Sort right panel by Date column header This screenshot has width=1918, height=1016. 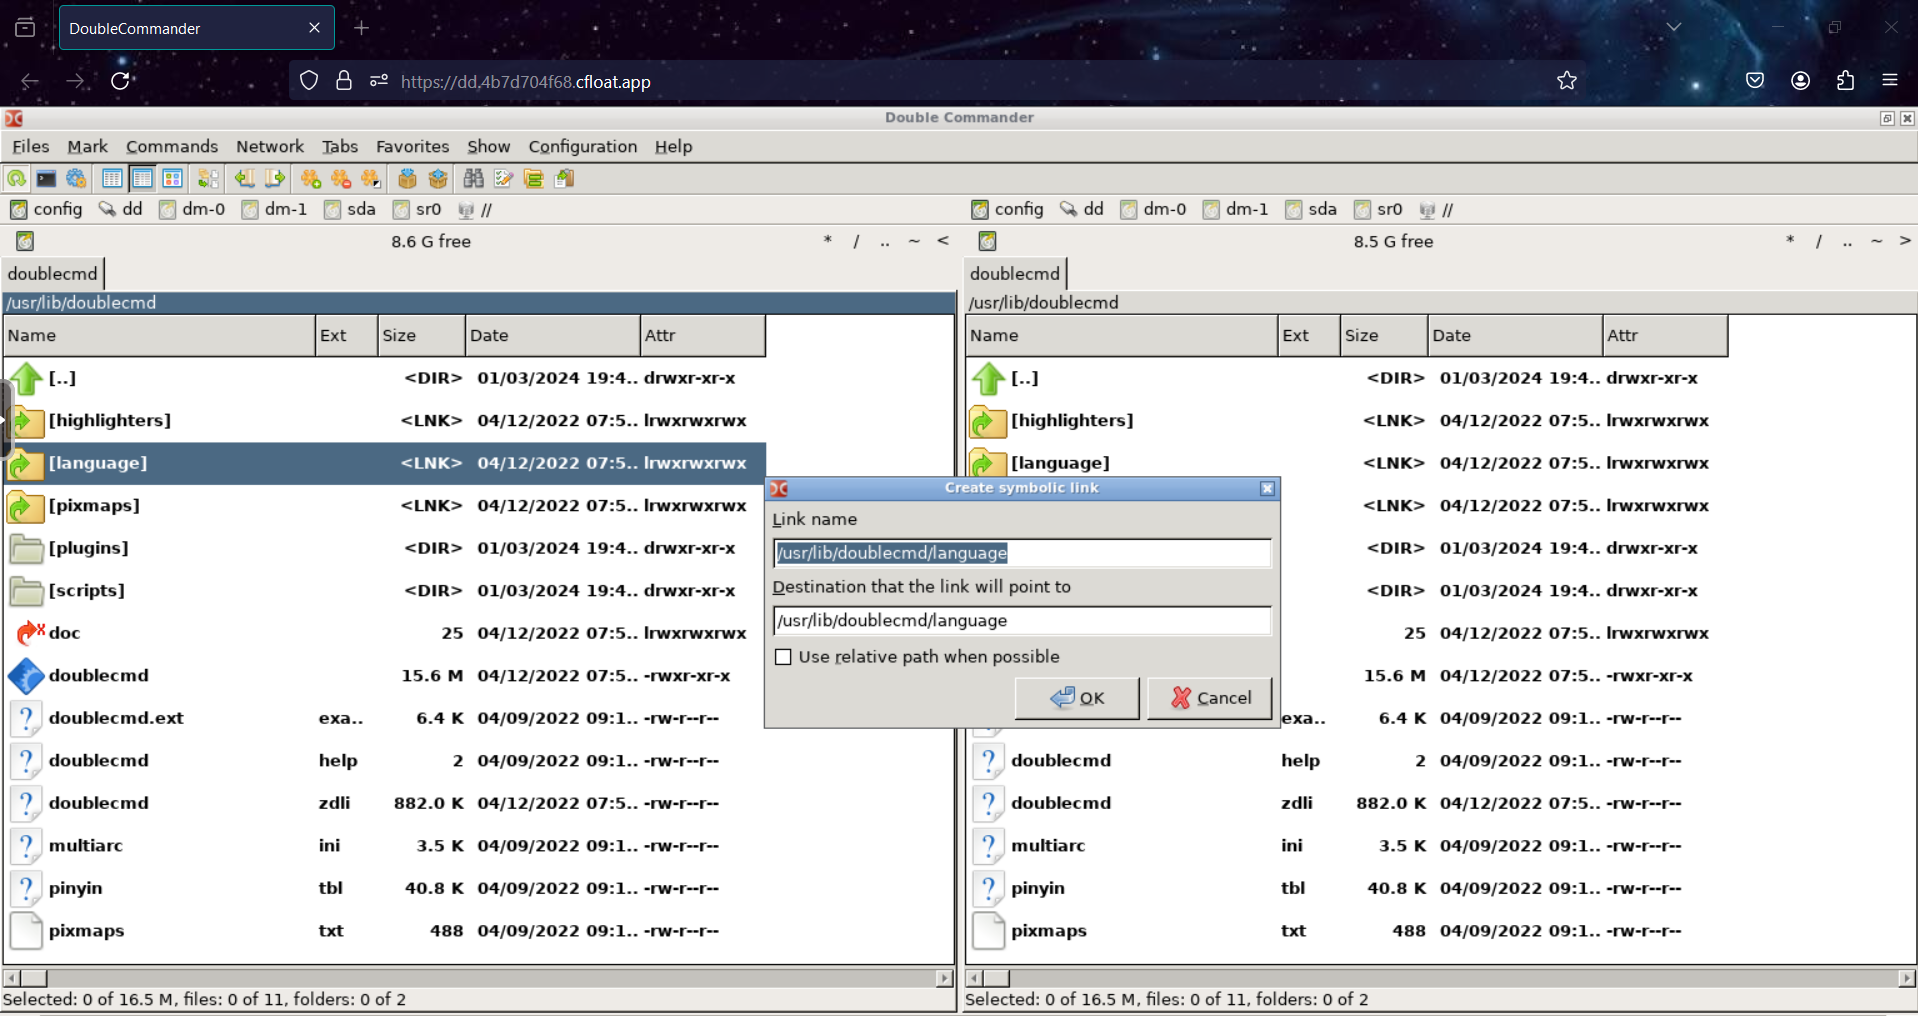1514,335
